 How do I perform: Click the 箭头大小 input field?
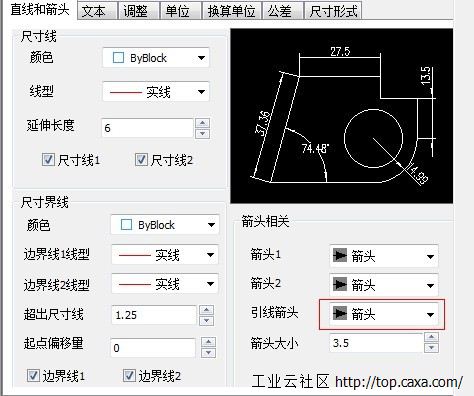pyautogui.click(x=376, y=343)
